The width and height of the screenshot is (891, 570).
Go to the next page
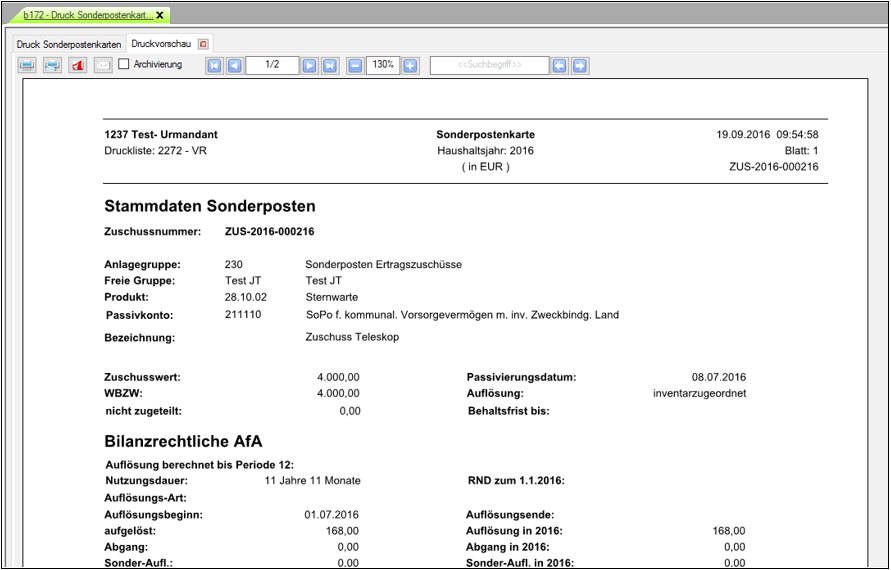[310, 65]
